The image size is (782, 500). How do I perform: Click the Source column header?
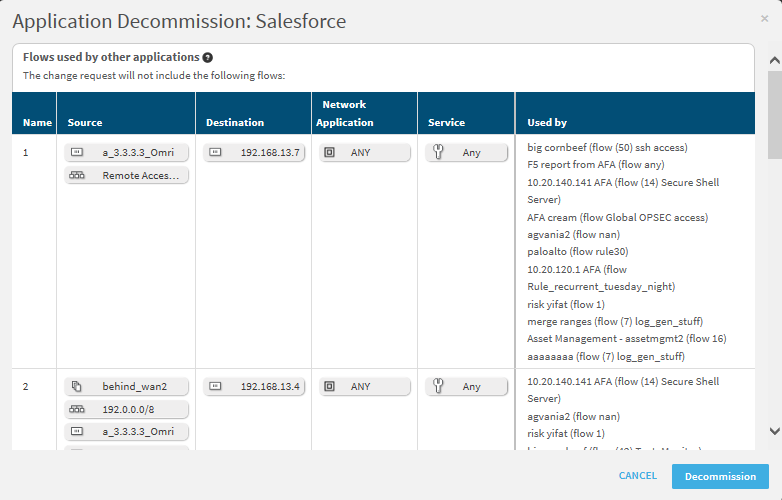(x=85, y=123)
